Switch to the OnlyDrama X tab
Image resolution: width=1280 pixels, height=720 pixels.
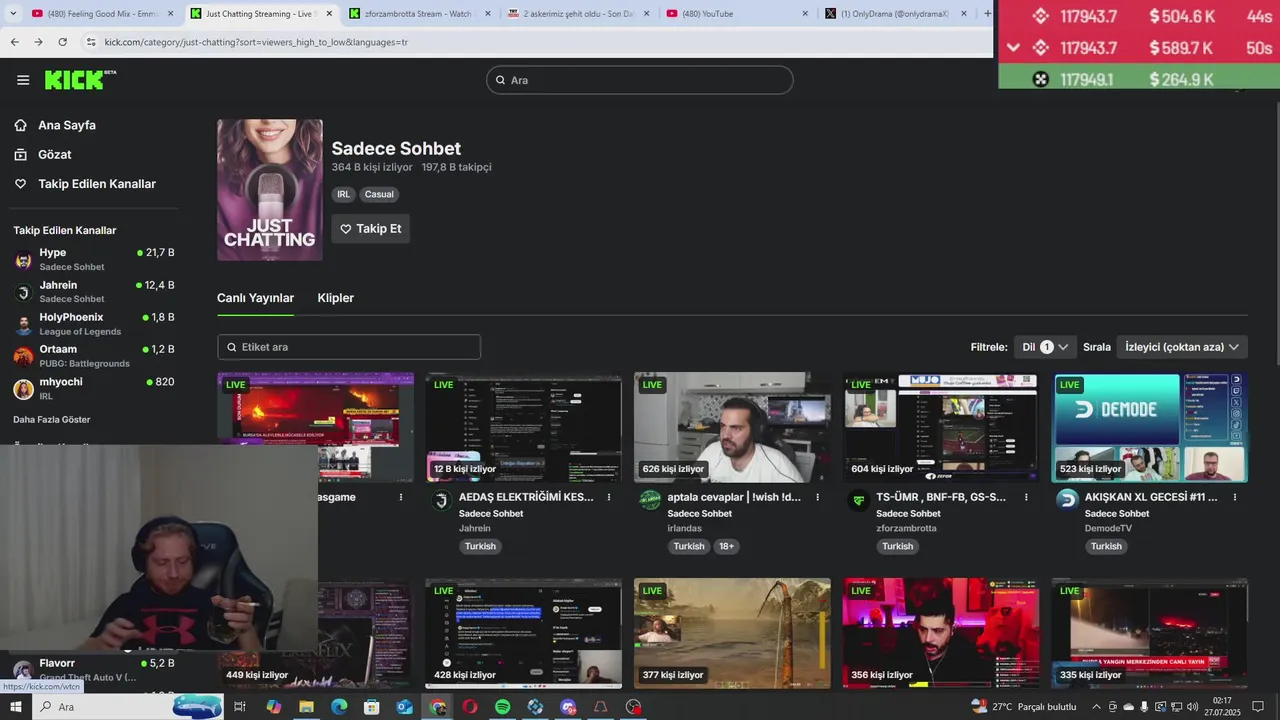click(x=895, y=14)
